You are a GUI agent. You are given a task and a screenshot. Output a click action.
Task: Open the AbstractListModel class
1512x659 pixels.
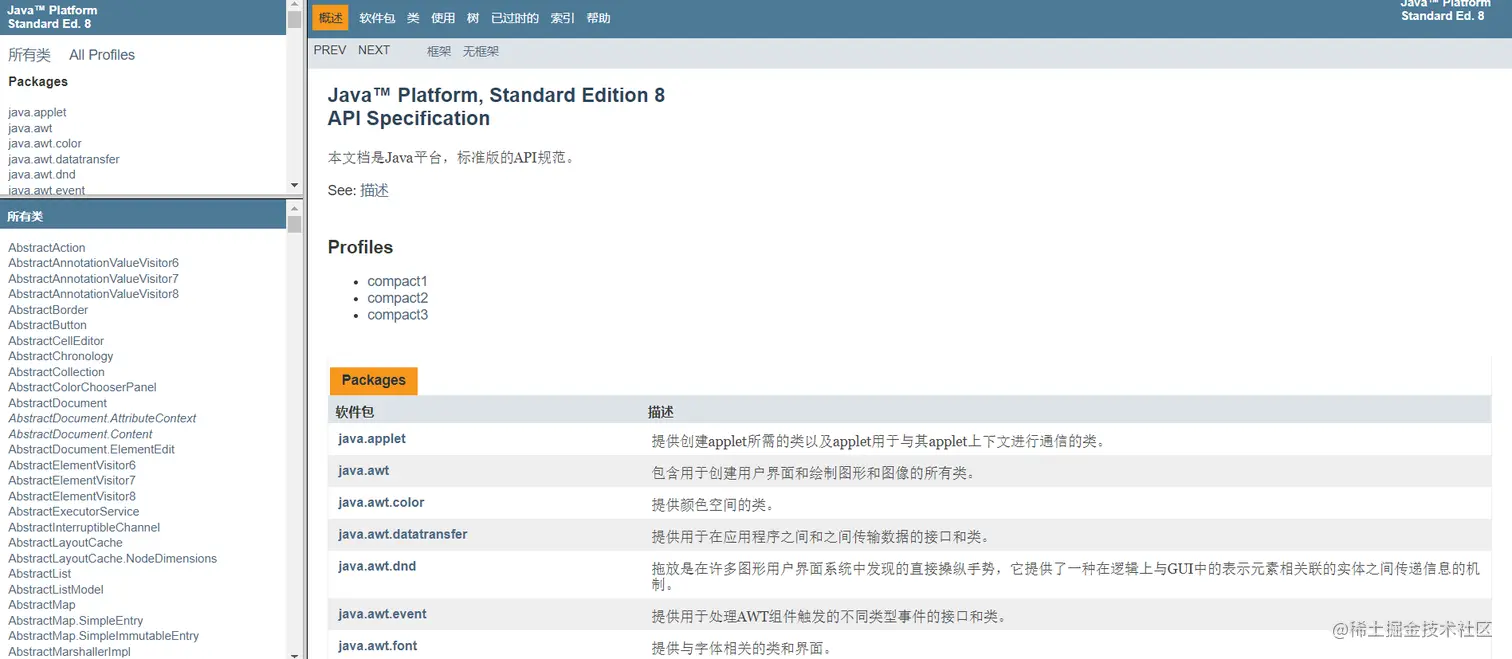(x=56, y=589)
